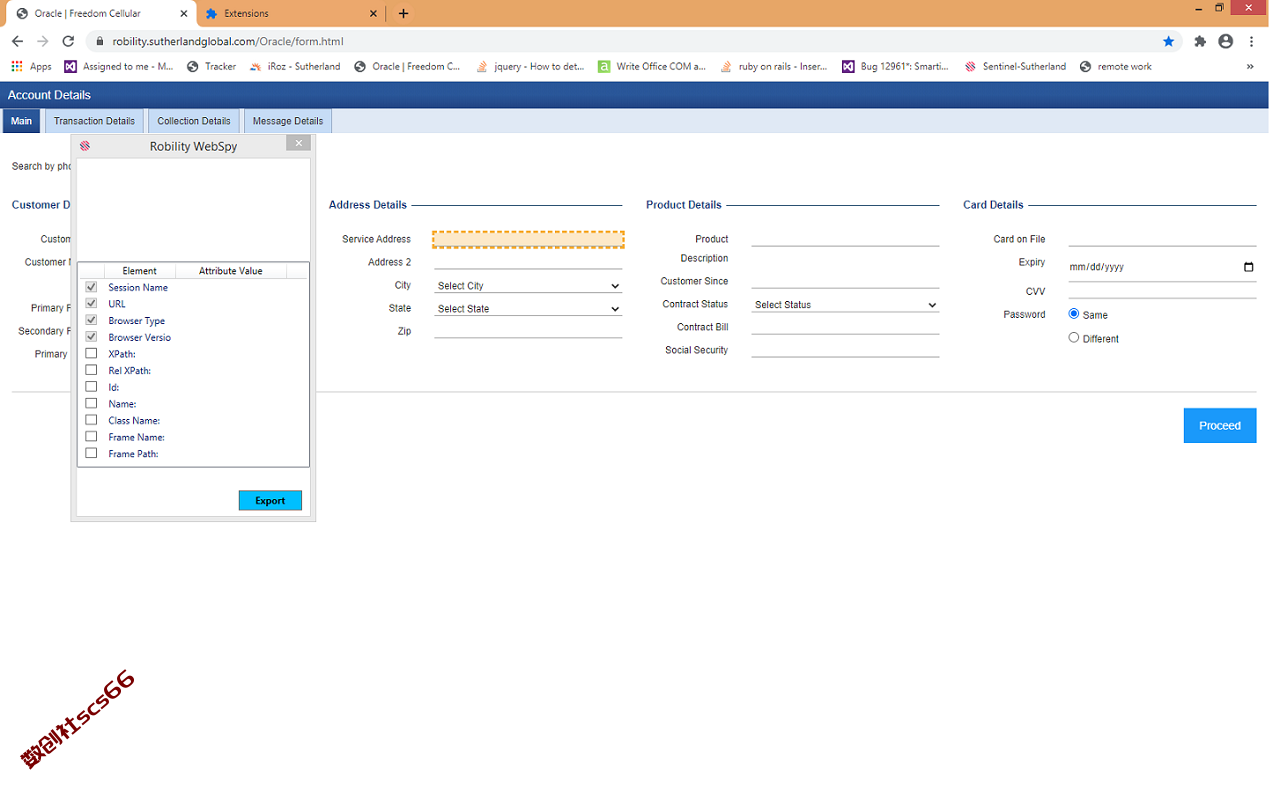
Task: Click the Export button
Action: tap(270, 500)
